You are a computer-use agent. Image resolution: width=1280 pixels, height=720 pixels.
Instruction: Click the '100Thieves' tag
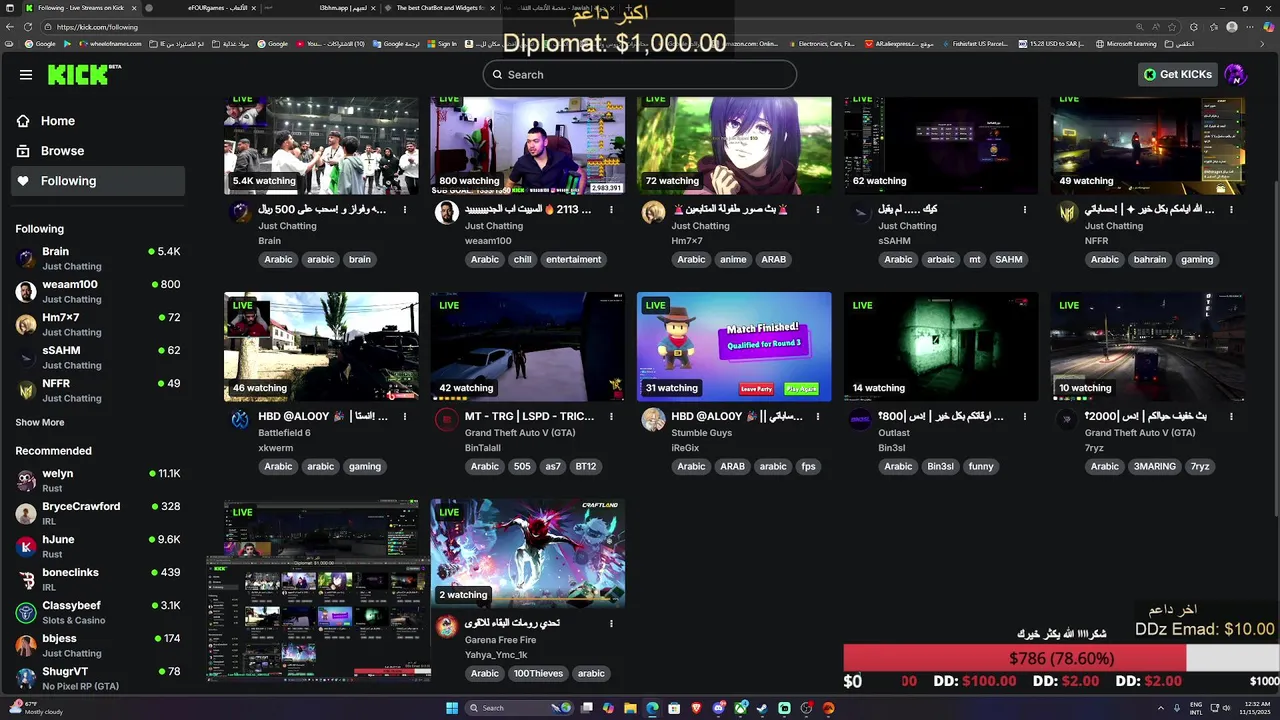click(538, 674)
